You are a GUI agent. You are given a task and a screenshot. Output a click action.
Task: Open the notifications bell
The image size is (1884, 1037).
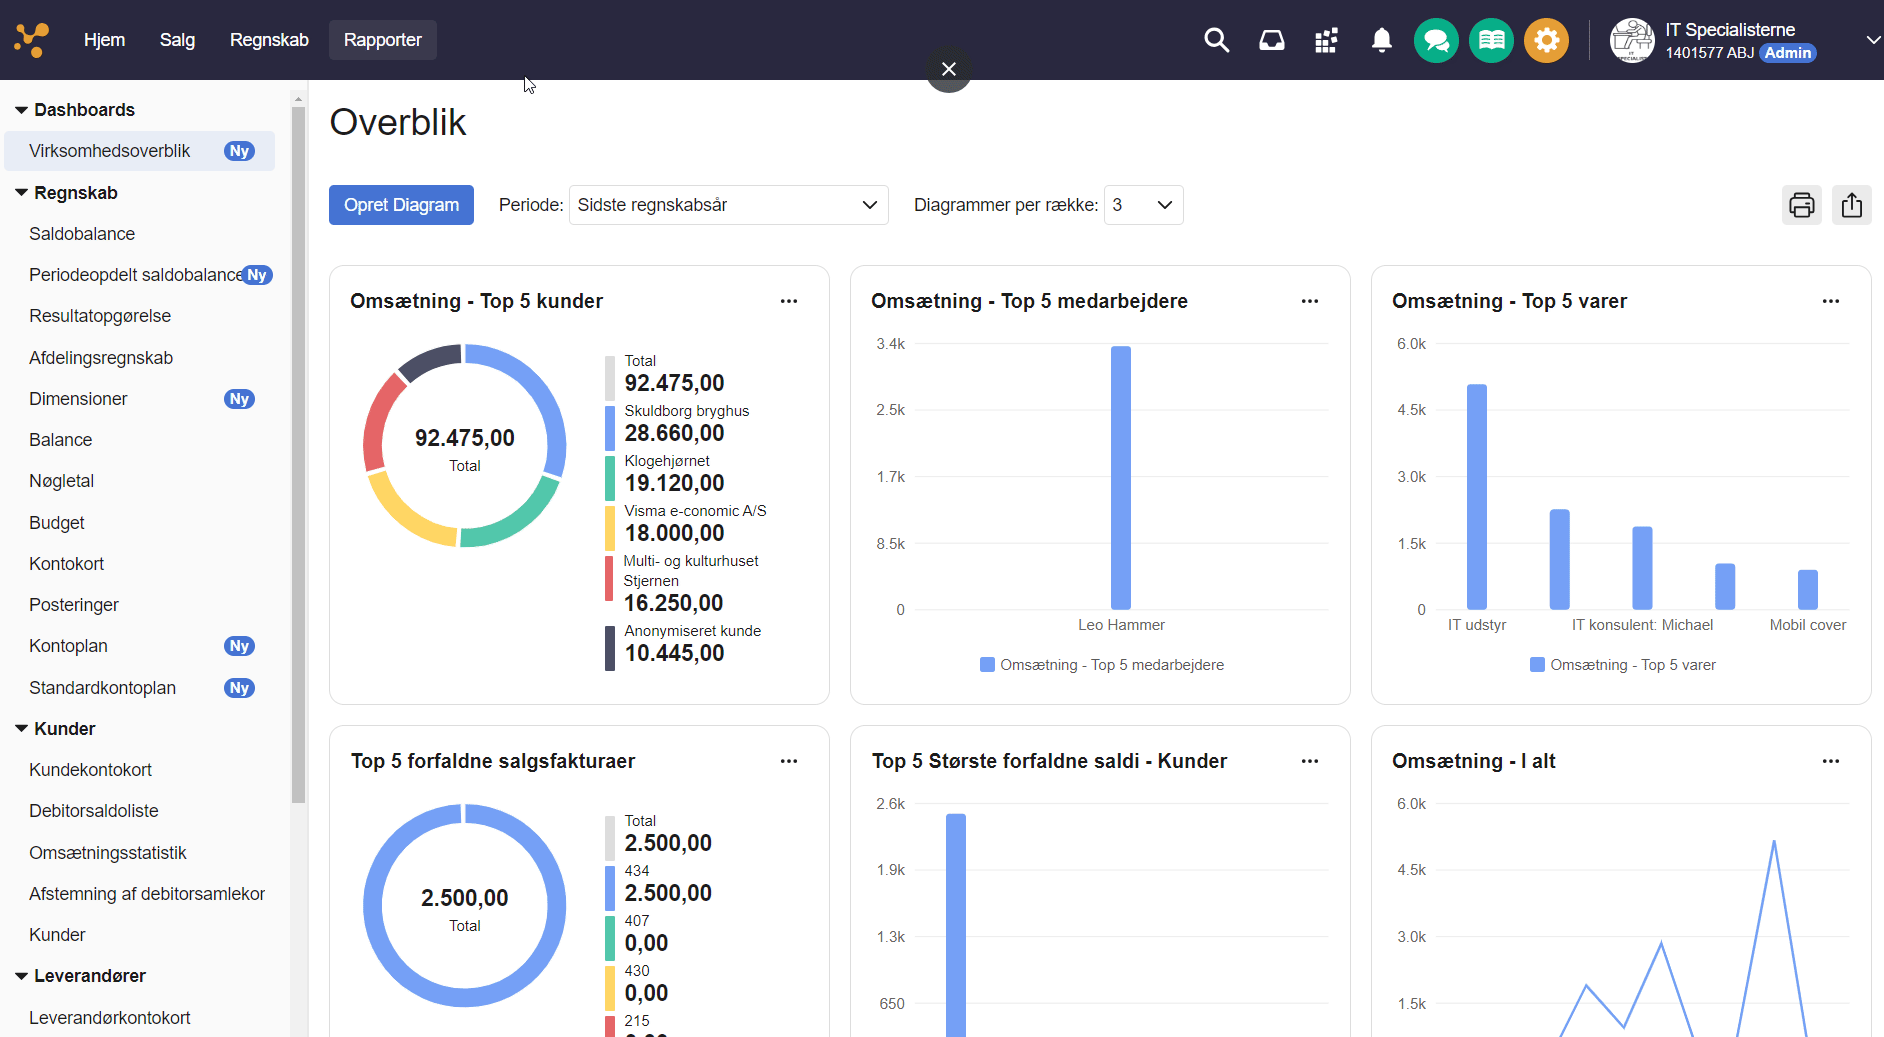[x=1381, y=40]
